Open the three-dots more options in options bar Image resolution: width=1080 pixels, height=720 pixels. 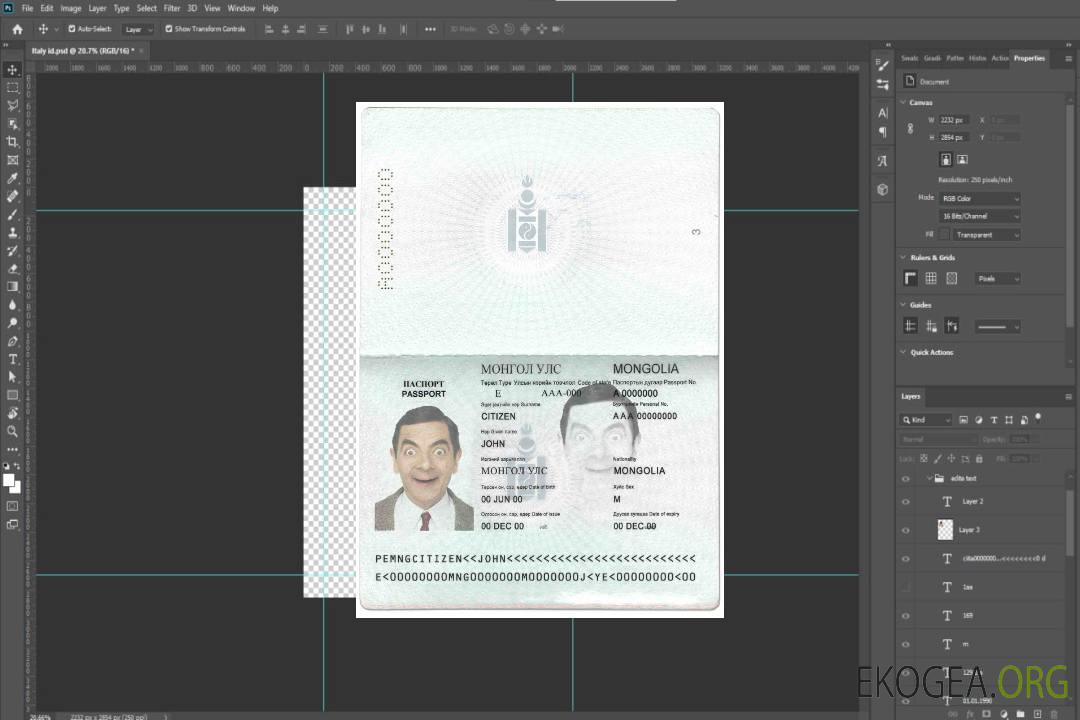(x=430, y=29)
